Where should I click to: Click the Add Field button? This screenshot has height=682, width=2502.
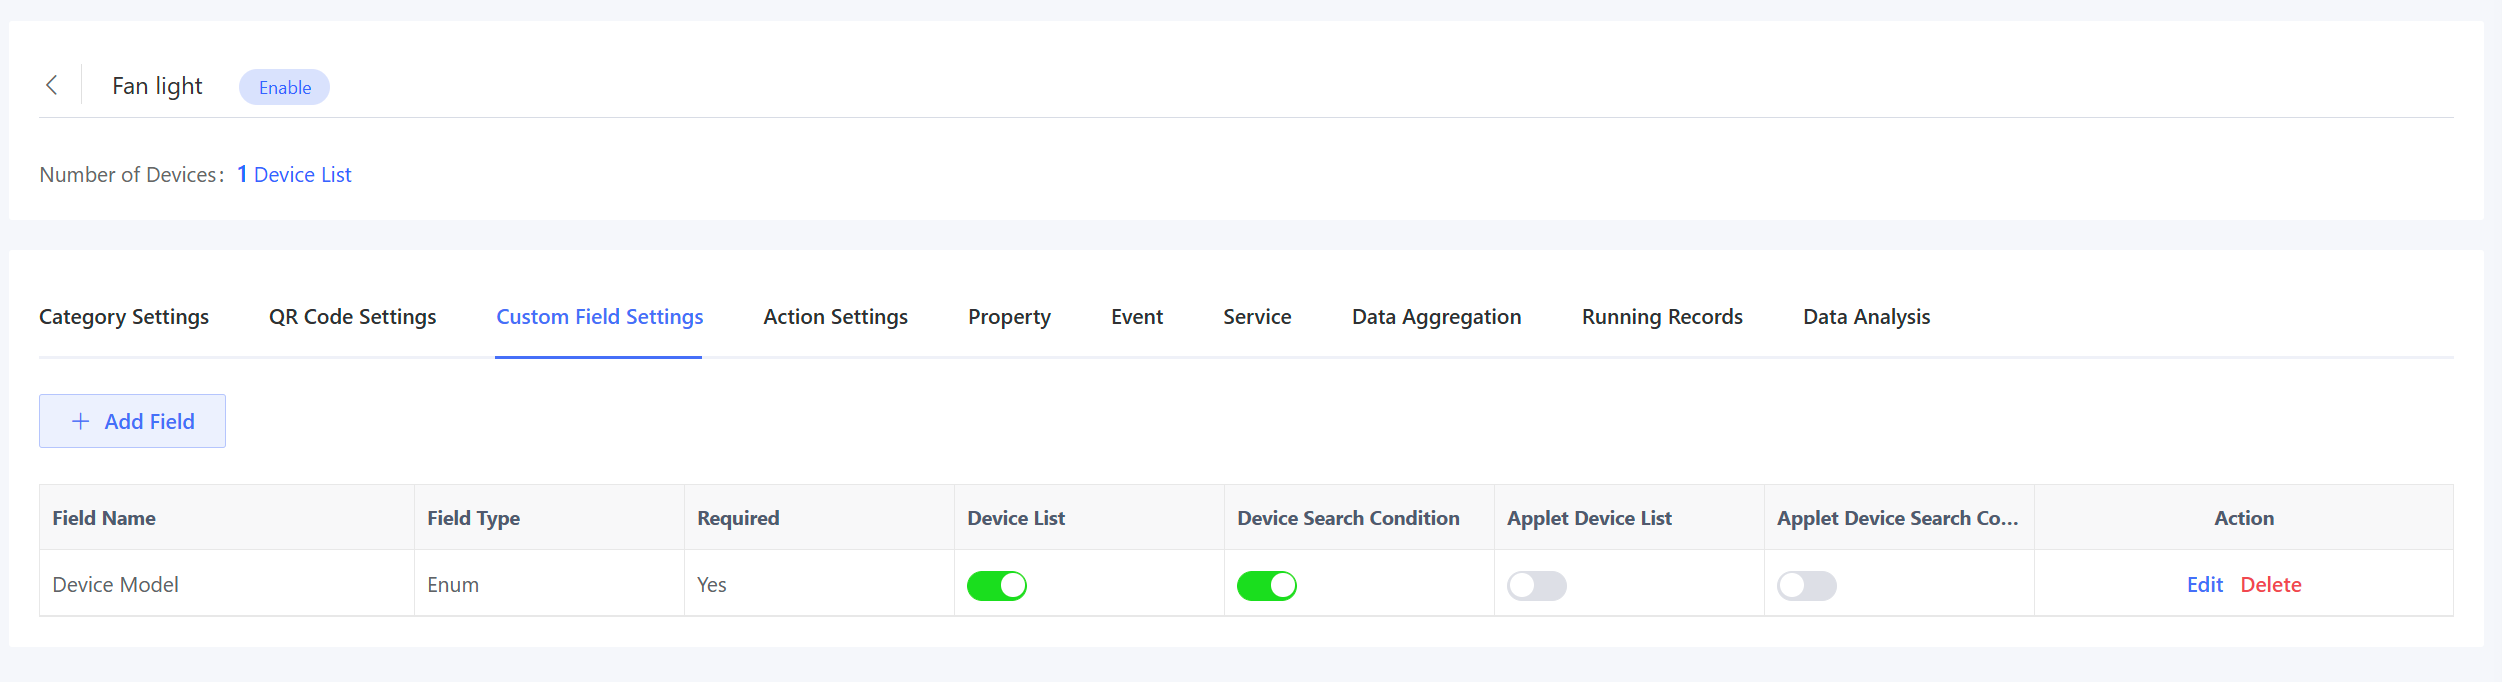132,421
